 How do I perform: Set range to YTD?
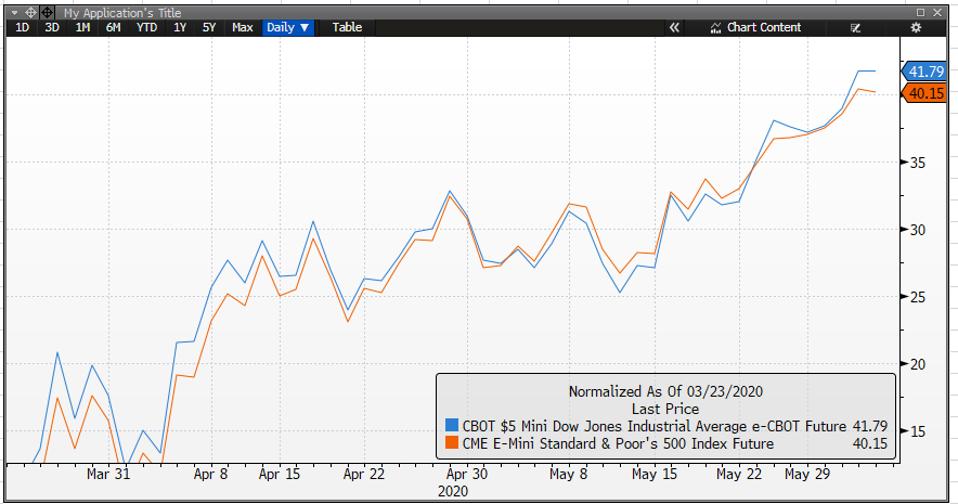point(146,28)
